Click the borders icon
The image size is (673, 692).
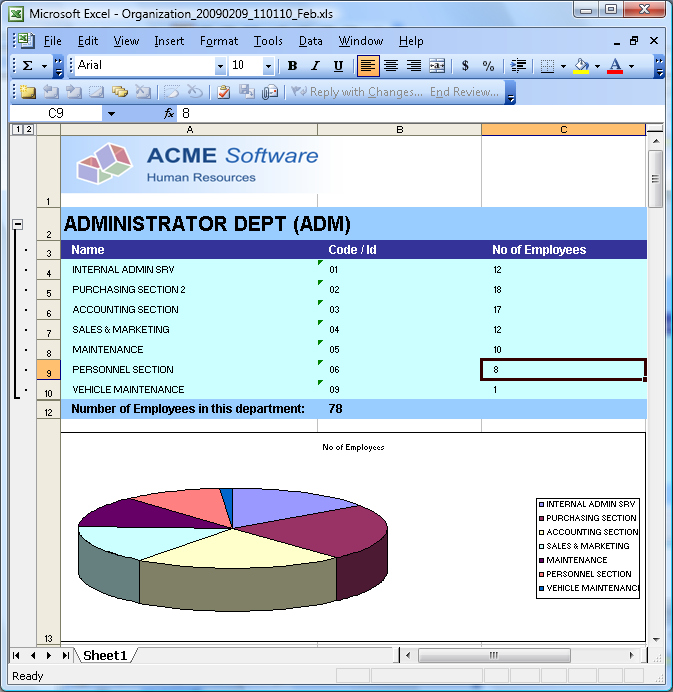point(547,67)
